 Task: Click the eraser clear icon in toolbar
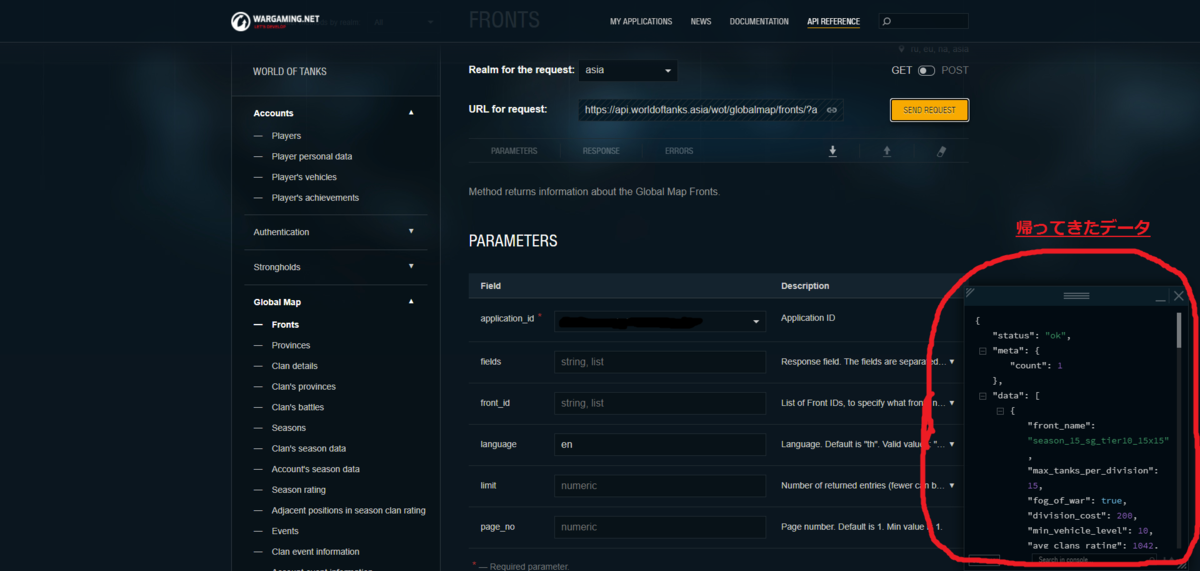point(941,151)
